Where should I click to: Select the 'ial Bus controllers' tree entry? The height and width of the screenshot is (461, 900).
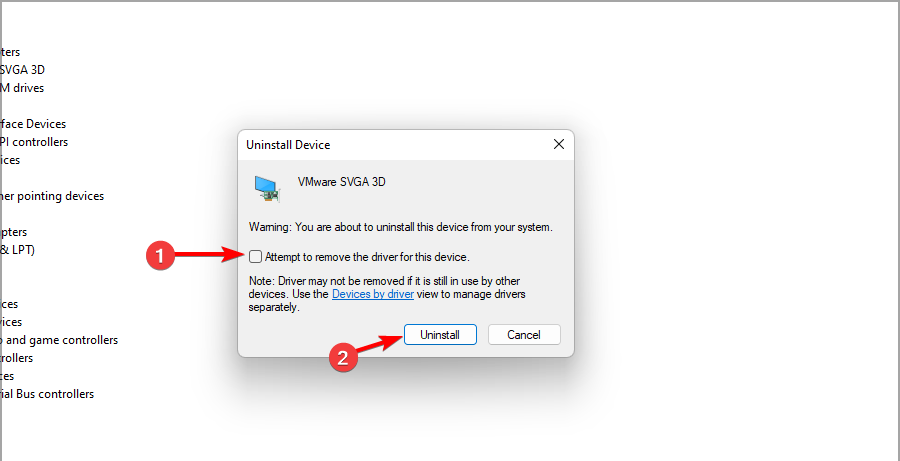48,394
